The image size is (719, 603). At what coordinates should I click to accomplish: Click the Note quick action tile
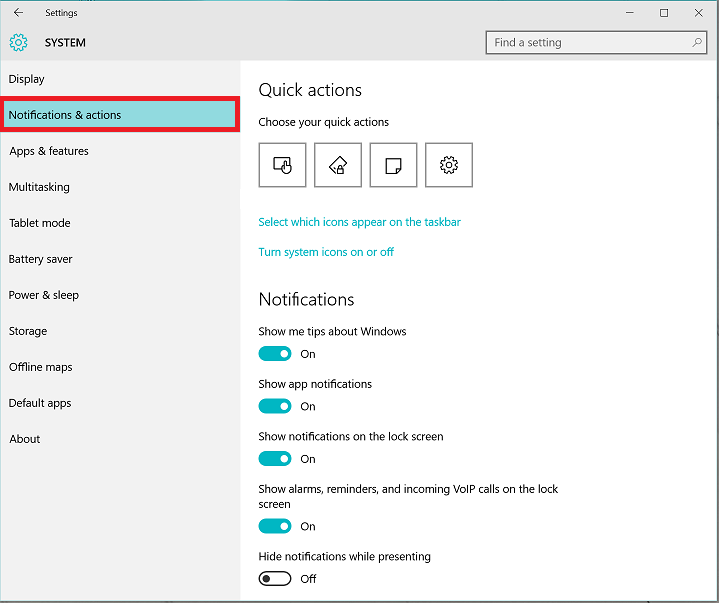point(393,165)
